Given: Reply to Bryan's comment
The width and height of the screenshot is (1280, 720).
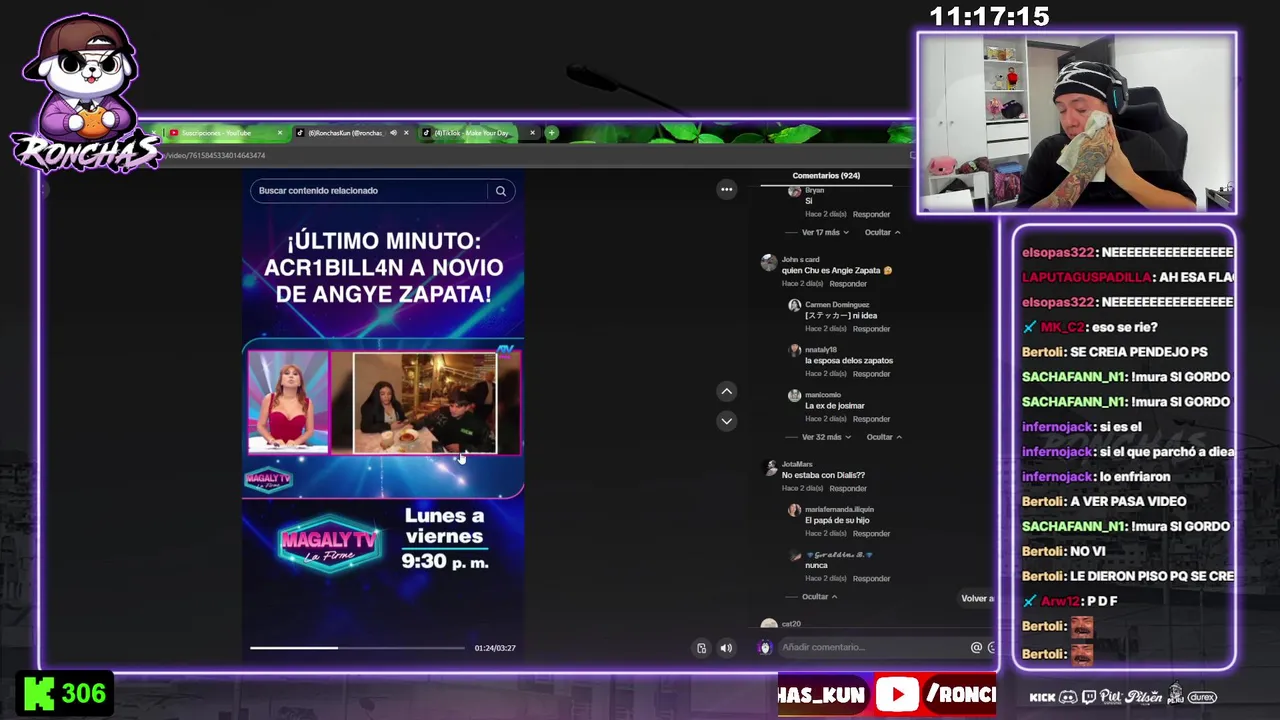Looking at the screenshot, I should point(871,214).
